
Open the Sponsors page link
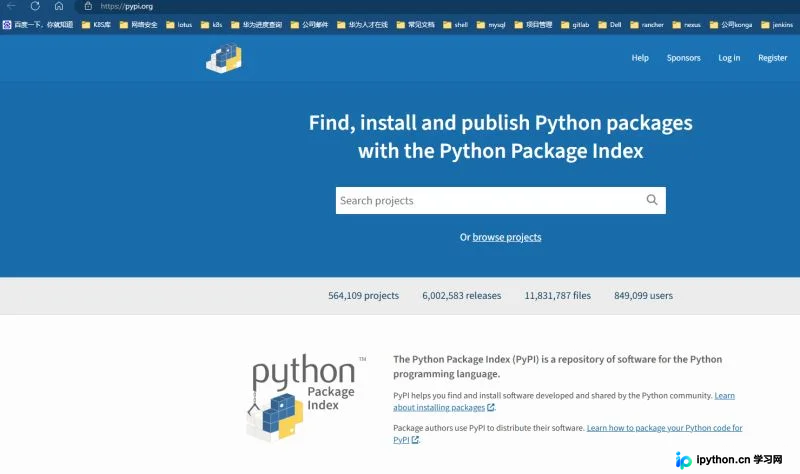tap(683, 58)
